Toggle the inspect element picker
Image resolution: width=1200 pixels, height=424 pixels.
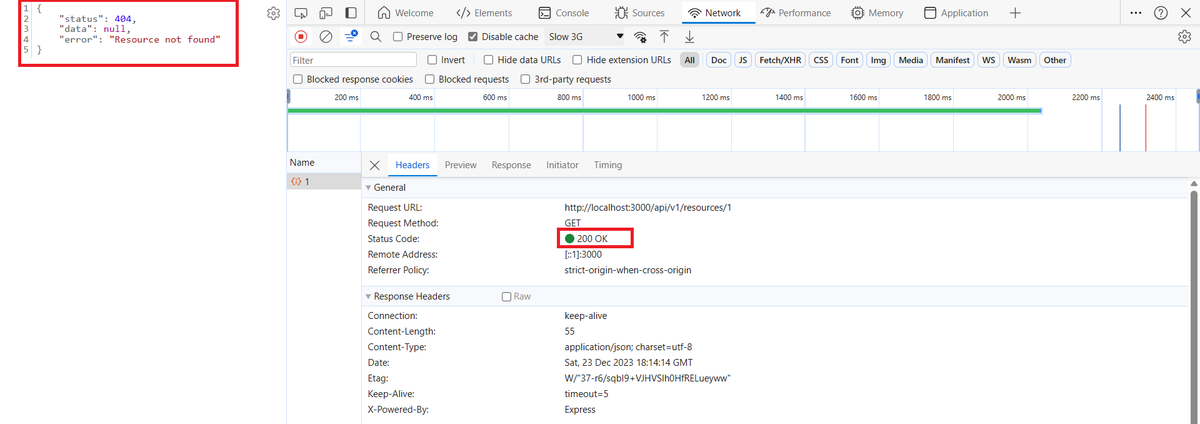[300, 13]
